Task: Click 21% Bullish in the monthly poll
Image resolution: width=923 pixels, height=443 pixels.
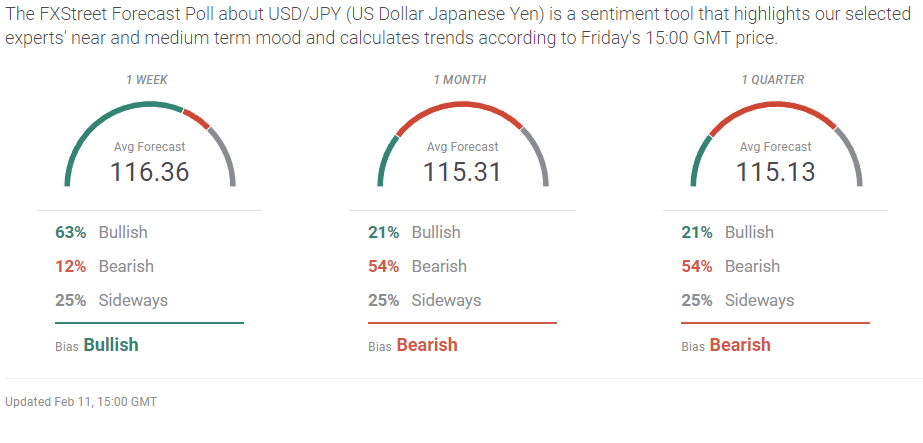Action: coord(414,232)
